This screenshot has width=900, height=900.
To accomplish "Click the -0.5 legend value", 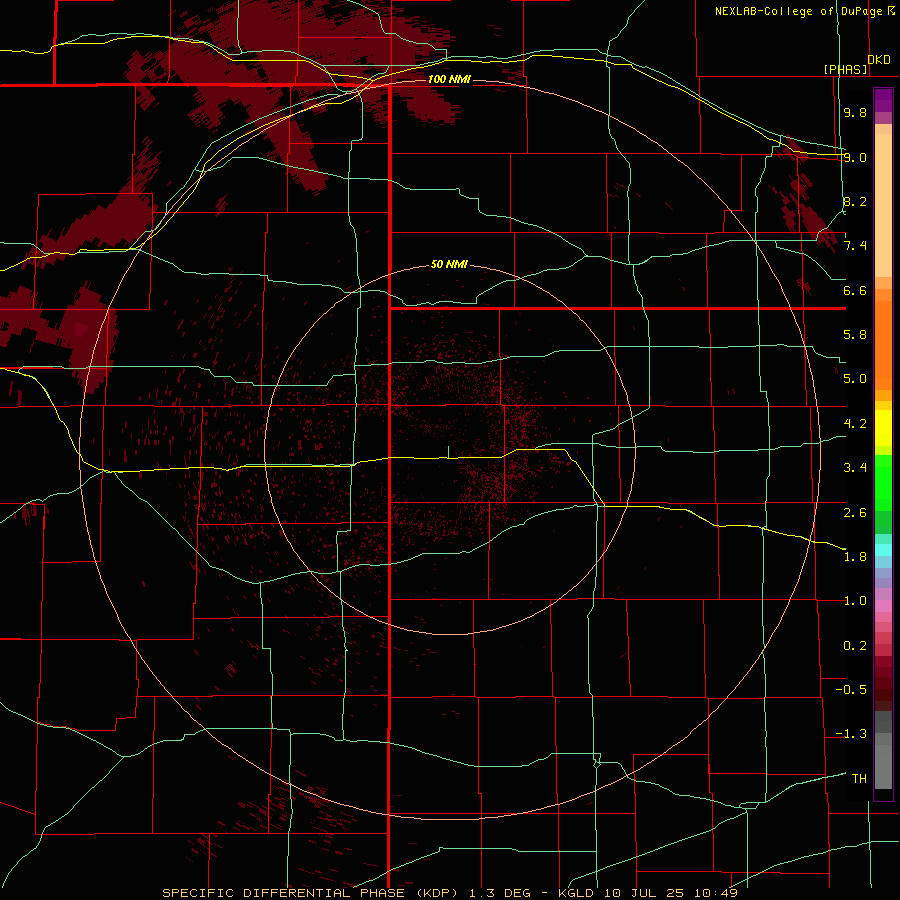I will tap(851, 690).
